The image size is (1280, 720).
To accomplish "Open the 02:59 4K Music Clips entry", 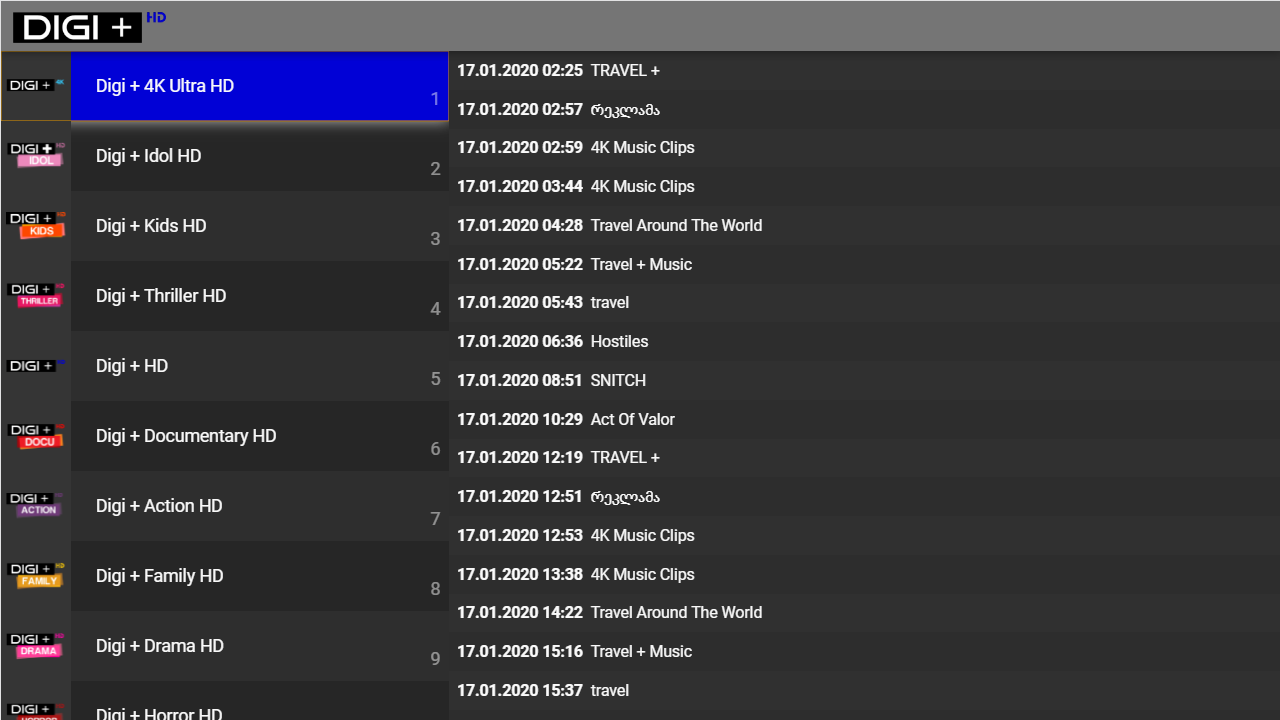I will pyautogui.click(x=864, y=148).
